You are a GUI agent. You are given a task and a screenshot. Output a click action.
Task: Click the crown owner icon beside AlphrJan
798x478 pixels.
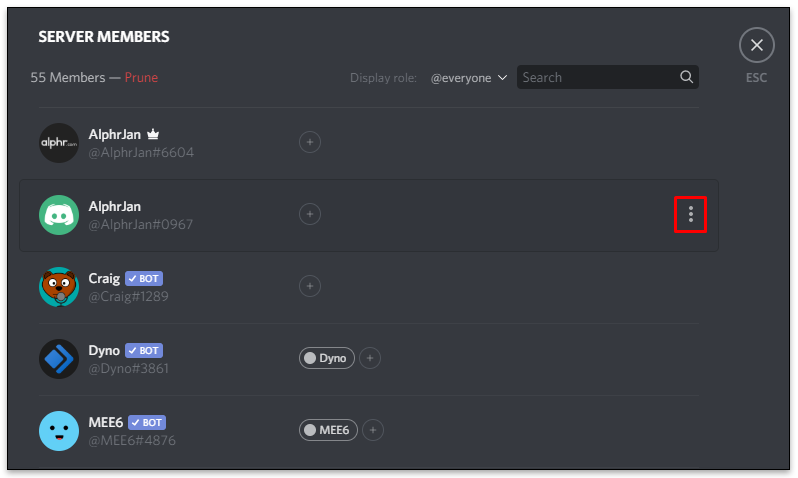point(153,134)
